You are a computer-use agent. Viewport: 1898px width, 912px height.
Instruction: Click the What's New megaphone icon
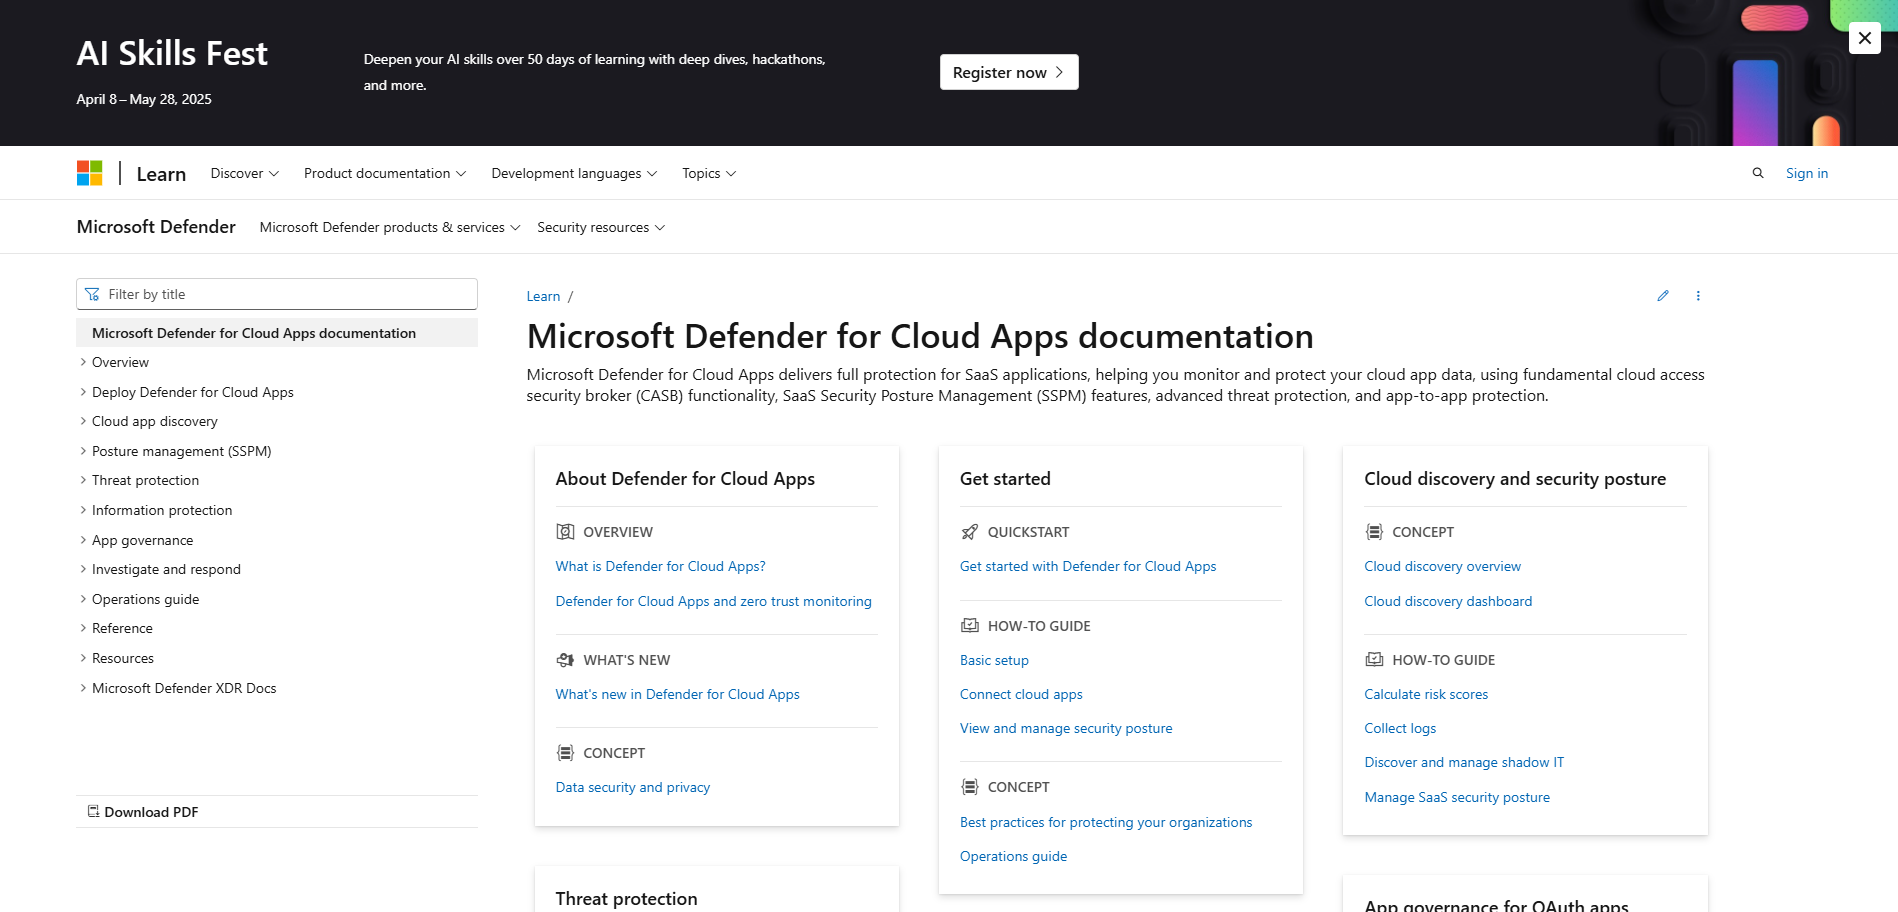pos(565,660)
